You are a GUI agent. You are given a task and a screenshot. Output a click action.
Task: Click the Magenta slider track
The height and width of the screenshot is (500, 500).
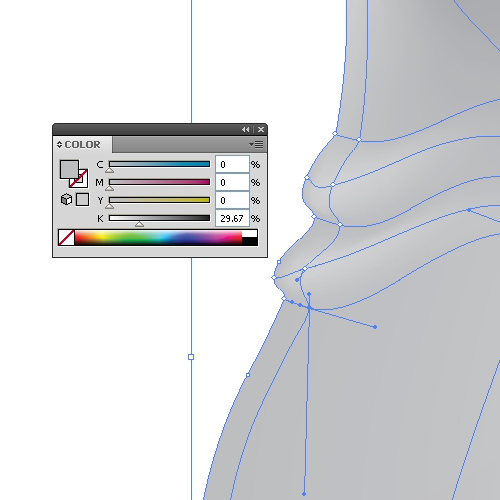pyautogui.click(x=159, y=182)
